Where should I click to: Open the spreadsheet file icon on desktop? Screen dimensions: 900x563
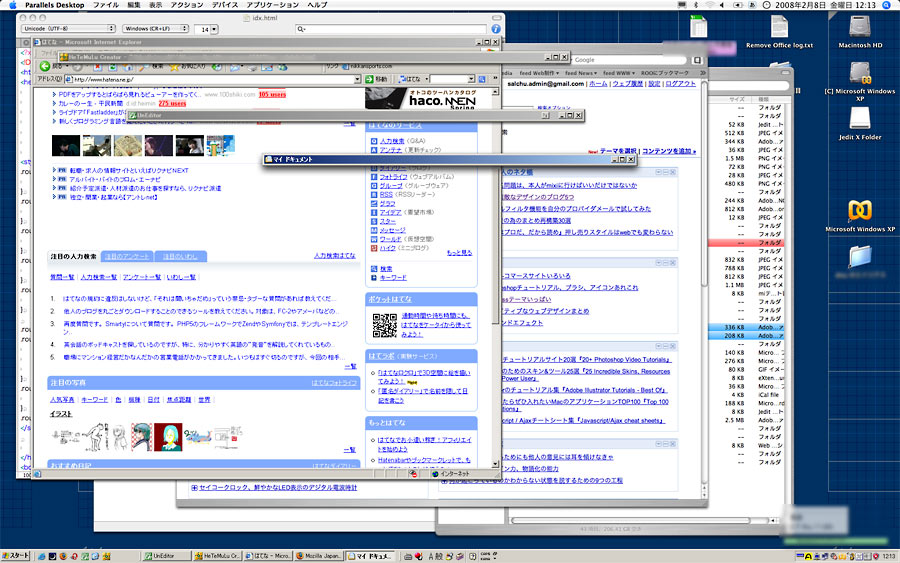point(699,26)
